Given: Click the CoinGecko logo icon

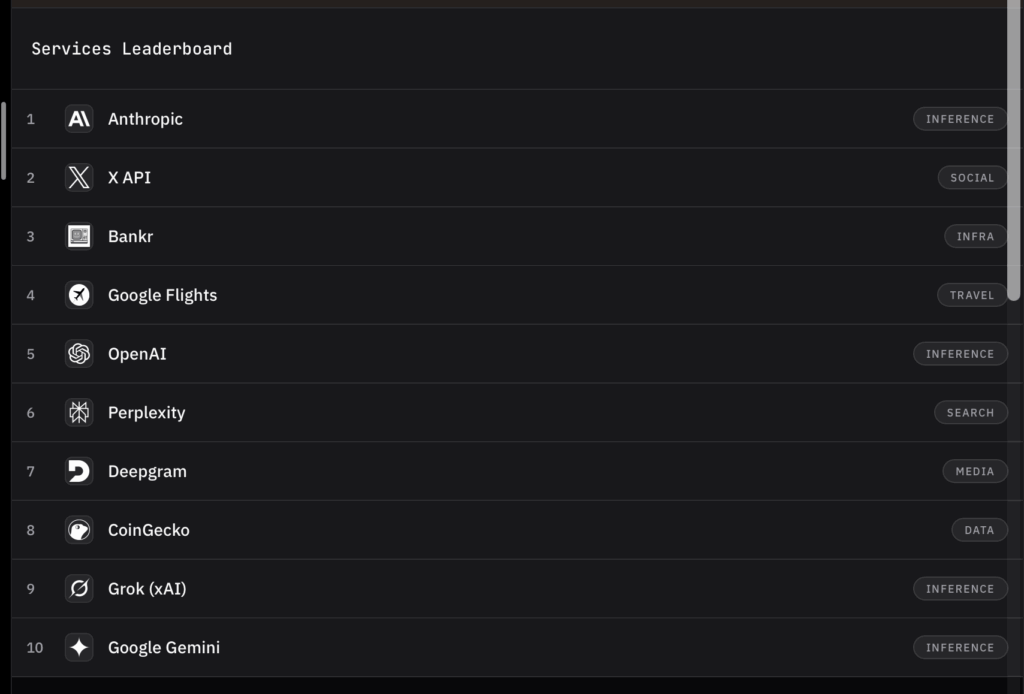Looking at the screenshot, I should coord(79,530).
